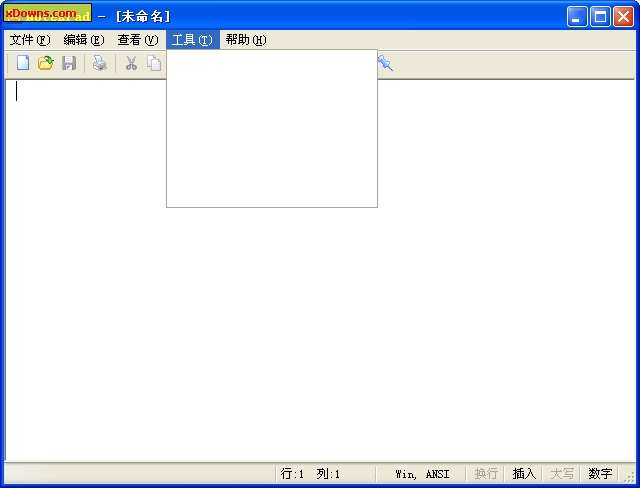Viewport: 640px width, 488px height.
Task: Open the 文件(F) menu
Action: (30, 40)
